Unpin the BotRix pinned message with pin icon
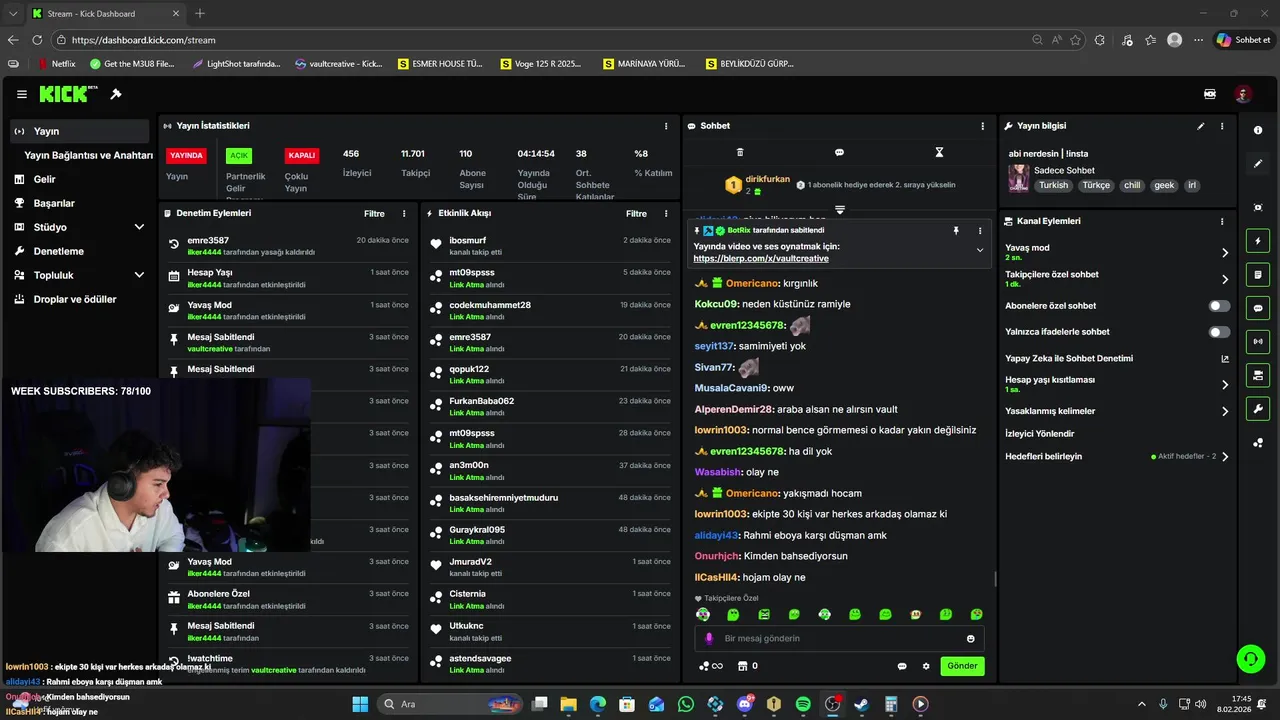Image resolution: width=1280 pixels, height=720 pixels. [x=956, y=230]
